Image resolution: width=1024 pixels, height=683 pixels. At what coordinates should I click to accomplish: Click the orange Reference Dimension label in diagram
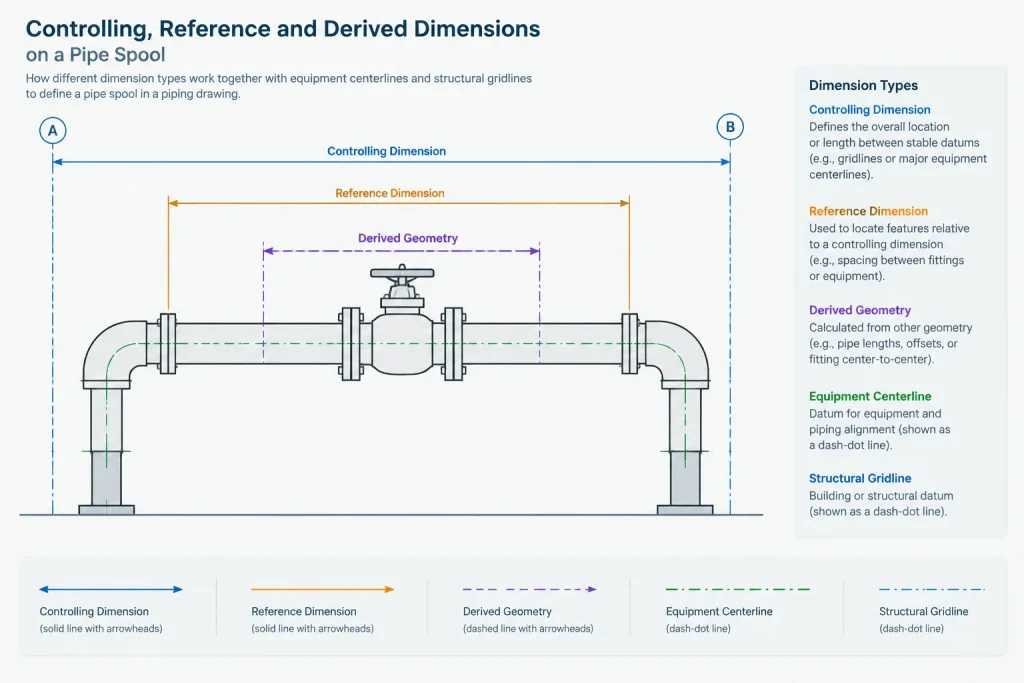point(390,193)
